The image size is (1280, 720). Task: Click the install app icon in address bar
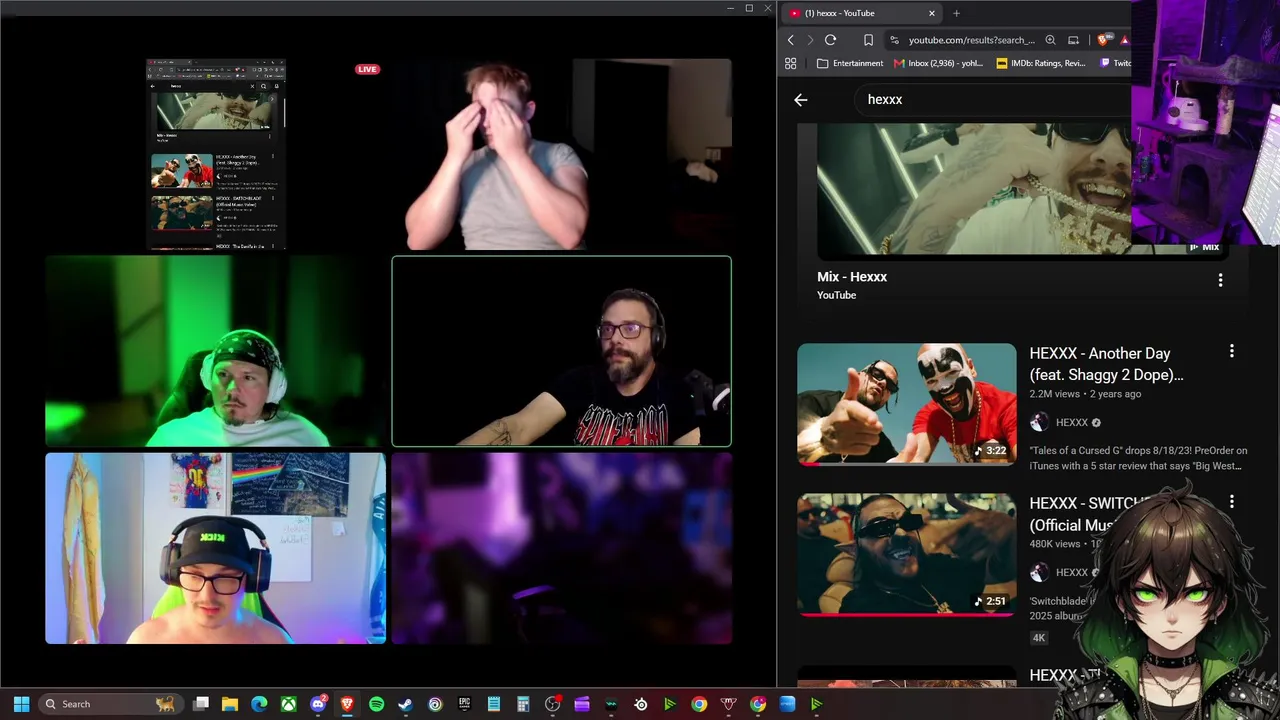click(1074, 40)
